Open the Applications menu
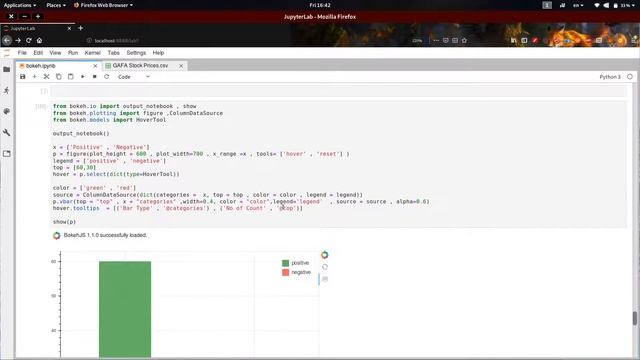Image resolution: width=640 pixels, height=360 pixels. [x=20, y=5]
